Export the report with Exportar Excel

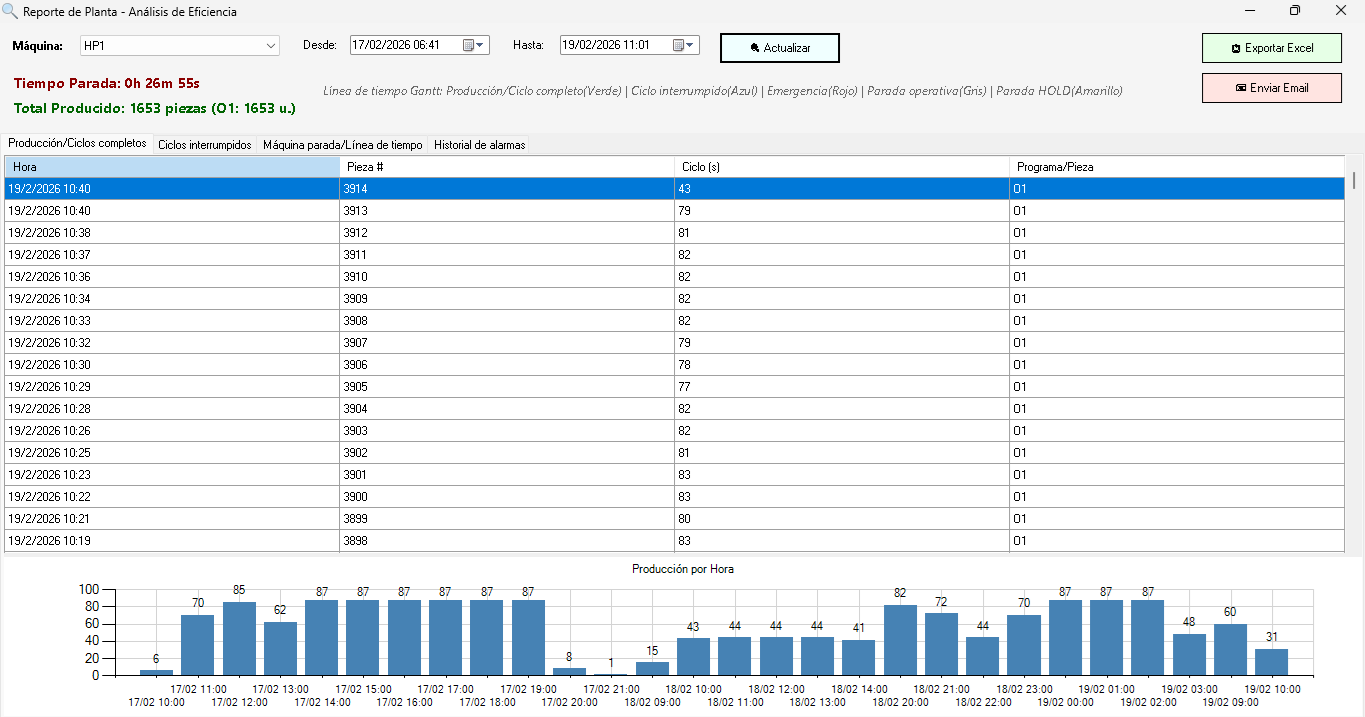click(1272, 48)
